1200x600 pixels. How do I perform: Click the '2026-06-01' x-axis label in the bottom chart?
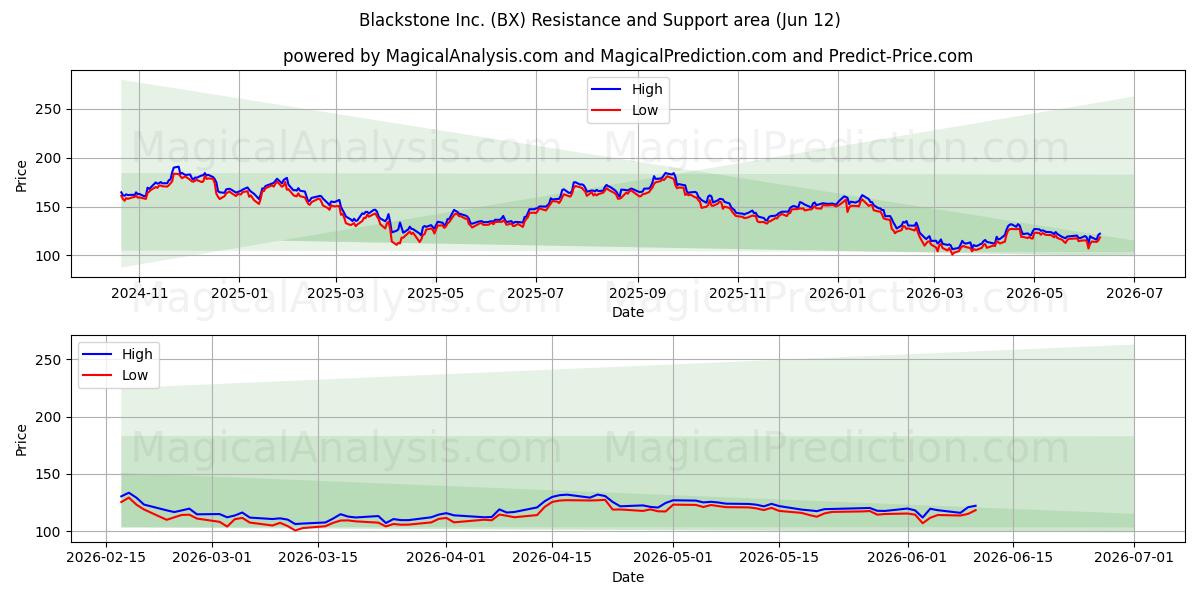pyautogui.click(x=907, y=558)
